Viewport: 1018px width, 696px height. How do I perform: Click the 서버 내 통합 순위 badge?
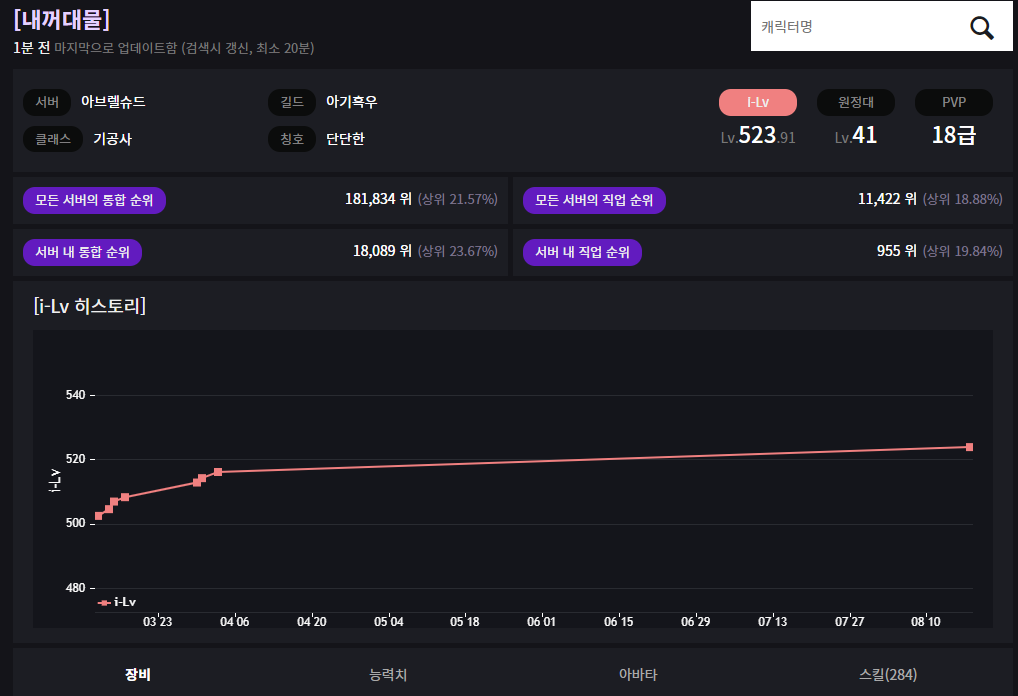(x=82, y=252)
